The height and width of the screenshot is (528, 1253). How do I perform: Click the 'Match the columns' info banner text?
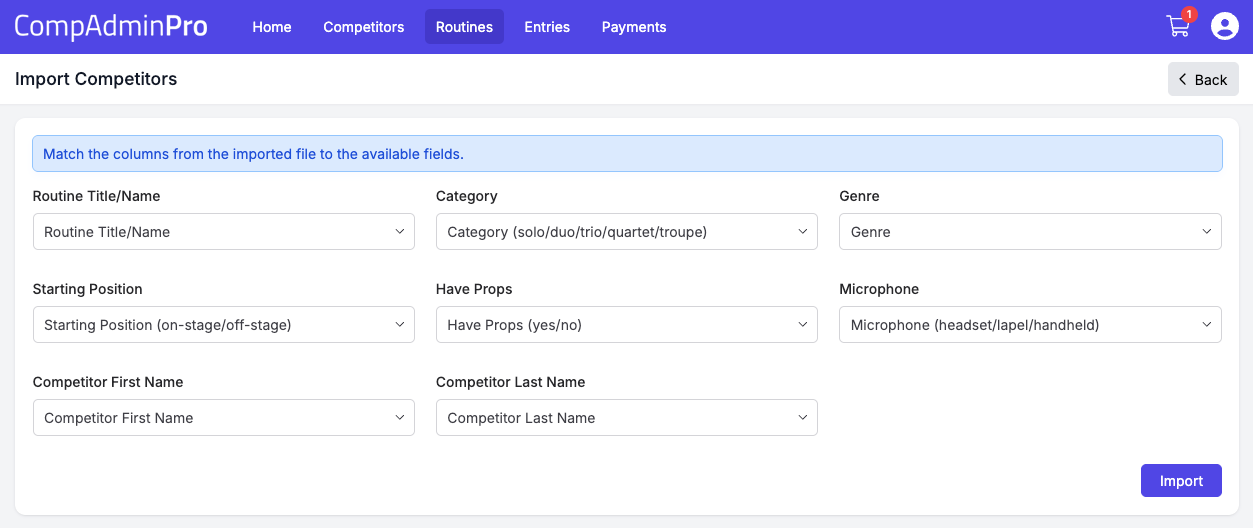253,154
